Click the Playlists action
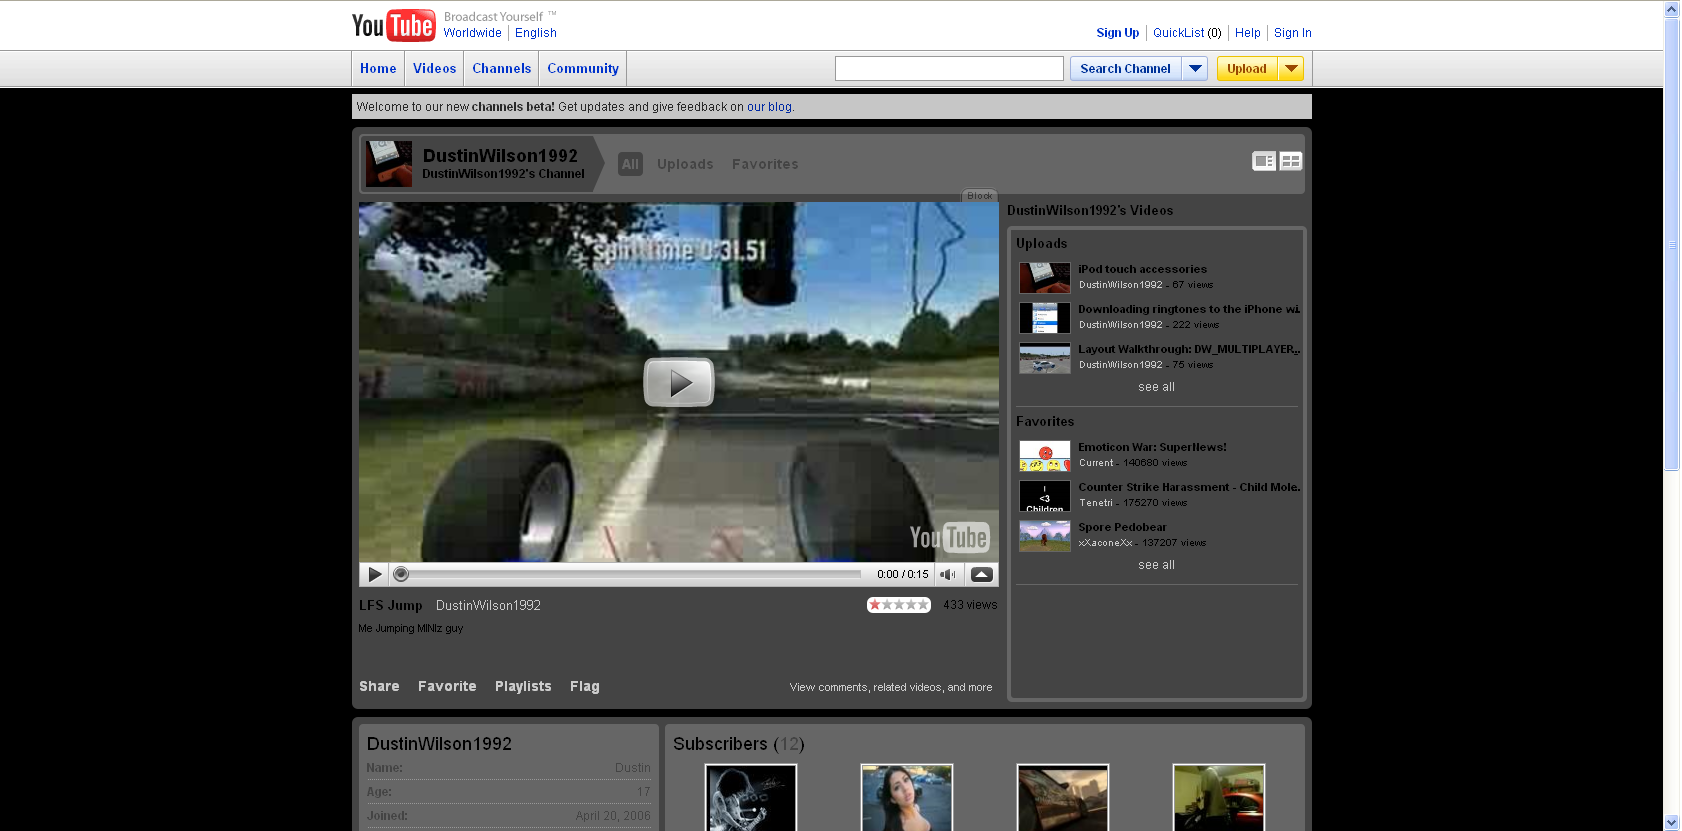The width and height of the screenshot is (1682, 831). (x=523, y=686)
